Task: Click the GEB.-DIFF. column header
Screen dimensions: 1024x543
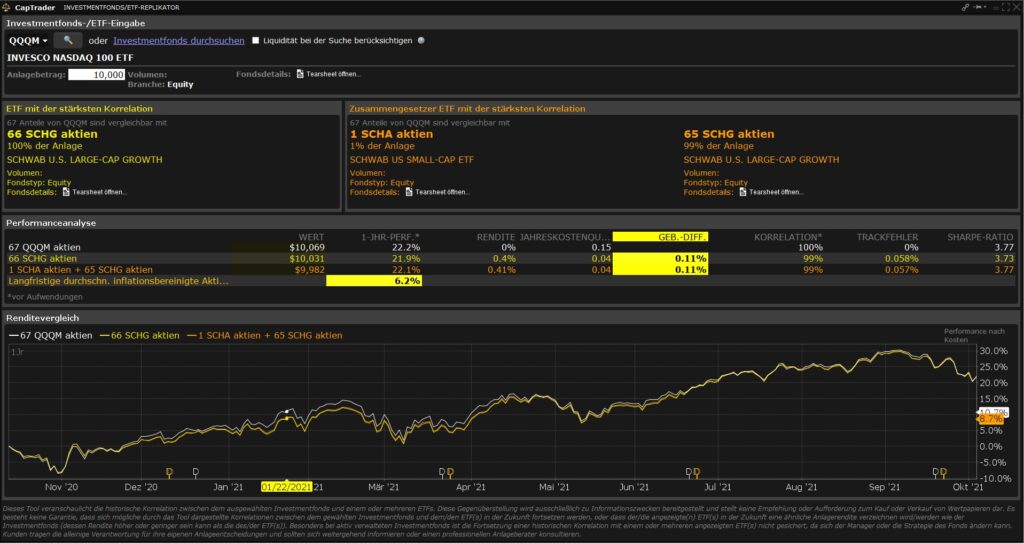Action: 660,237
